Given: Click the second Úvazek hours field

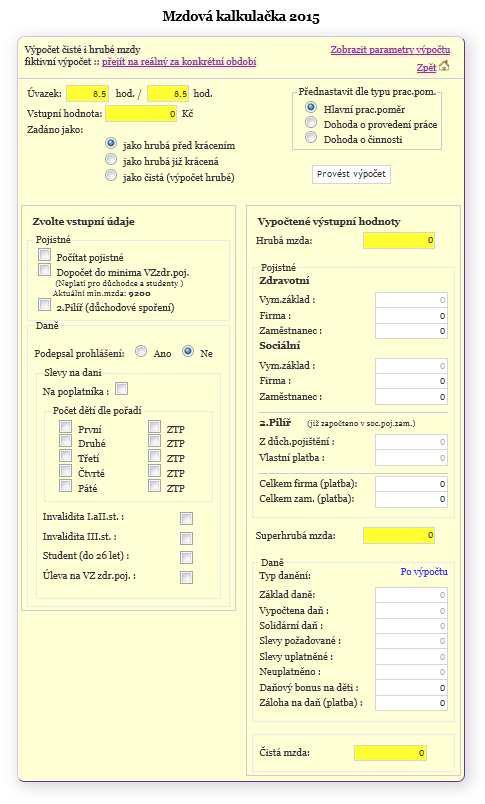Looking at the screenshot, I should coord(168,94).
